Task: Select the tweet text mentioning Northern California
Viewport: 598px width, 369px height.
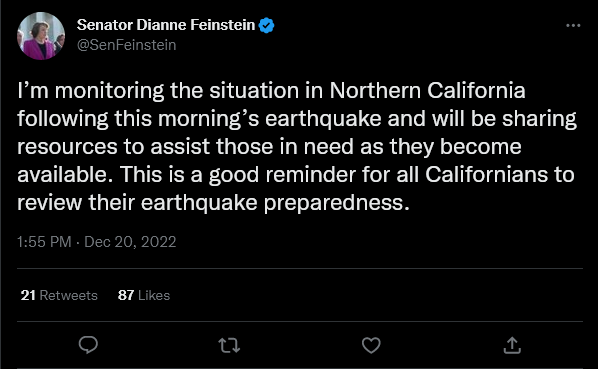Action: coord(297,147)
